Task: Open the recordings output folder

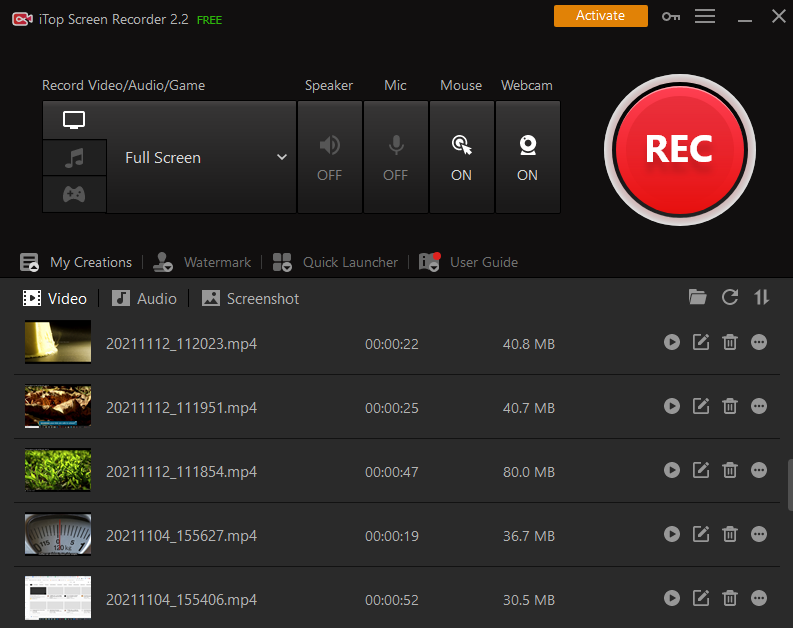Action: pos(698,297)
